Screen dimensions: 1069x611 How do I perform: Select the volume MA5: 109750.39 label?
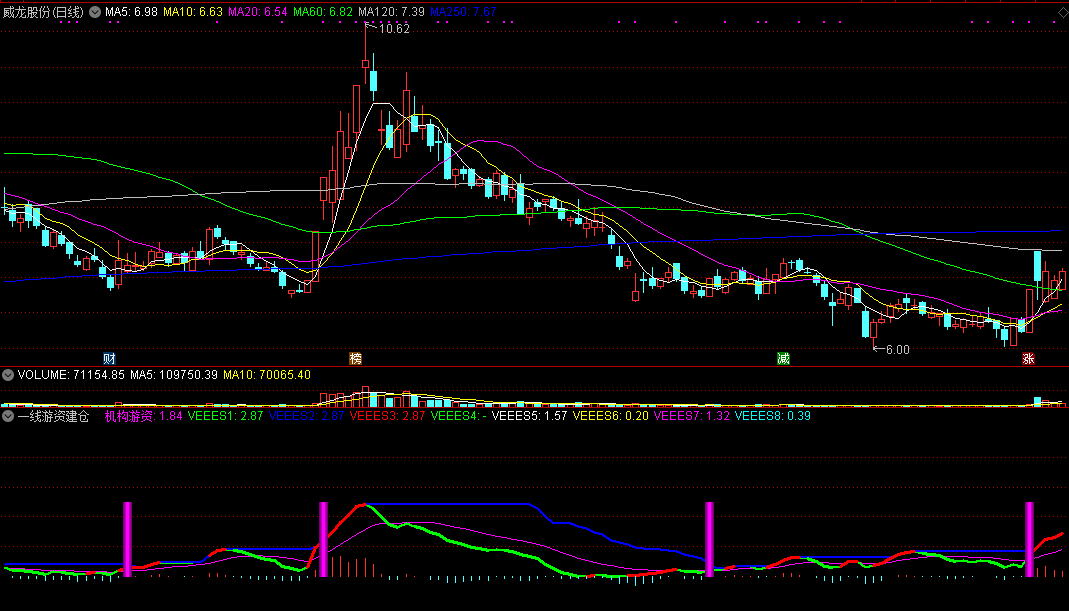pos(174,375)
